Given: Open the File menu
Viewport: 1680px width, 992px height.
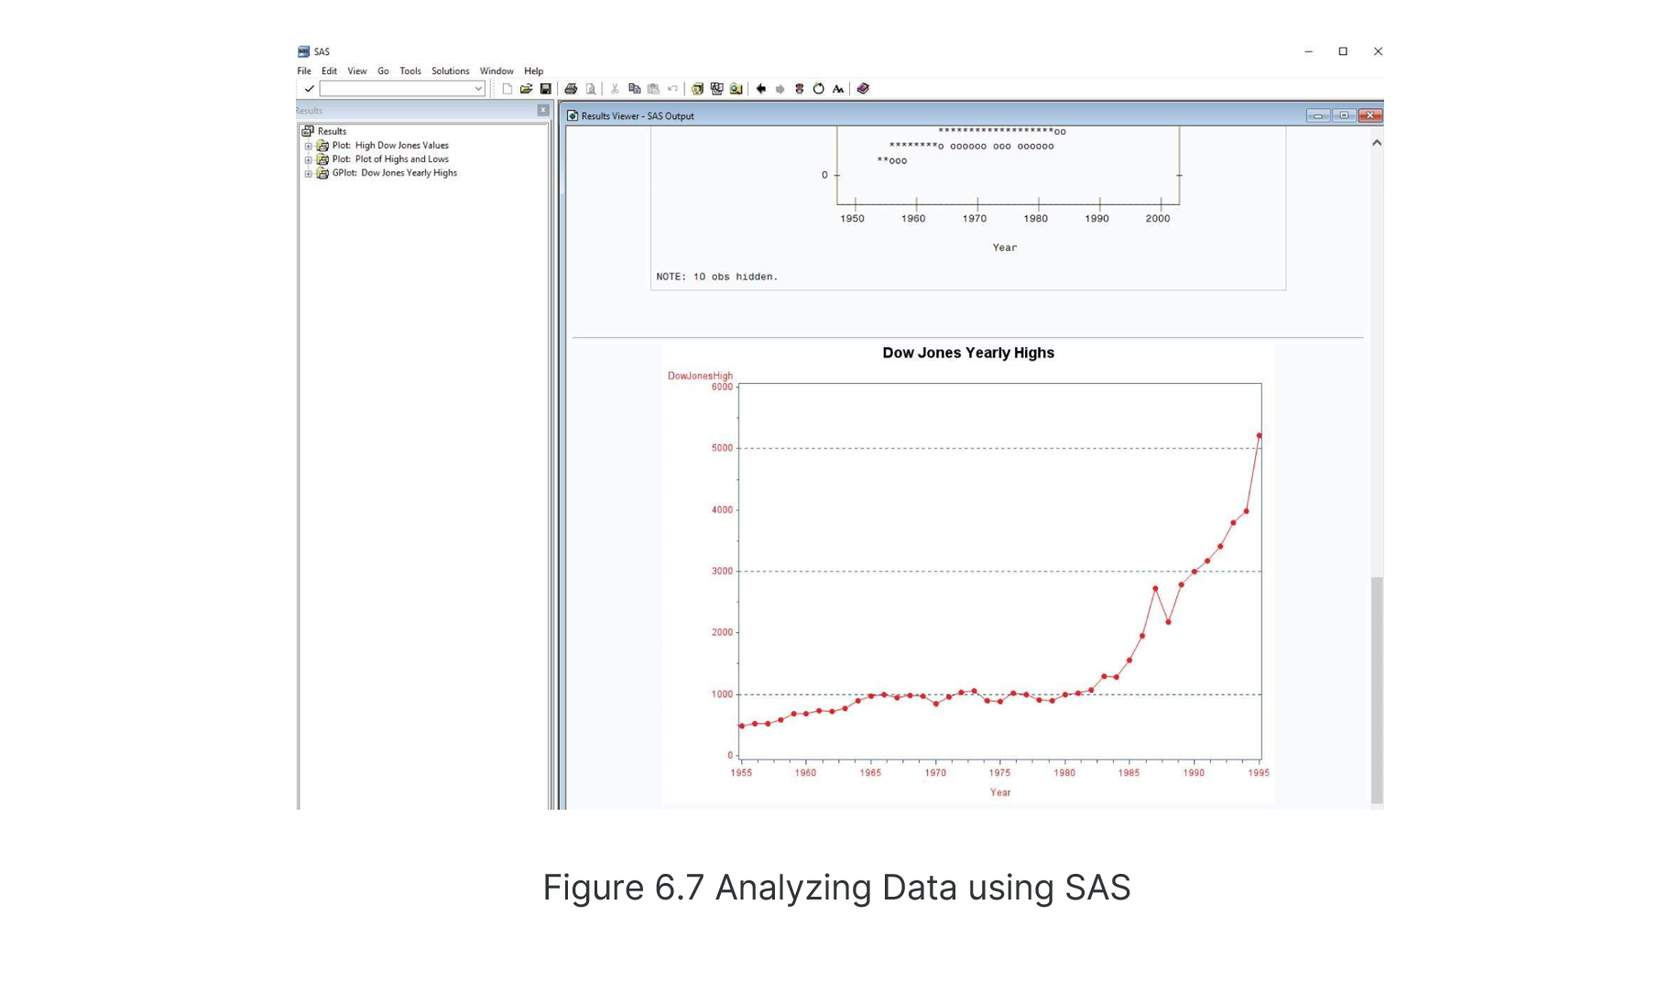Looking at the screenshot, I should (x=304, y=71).
